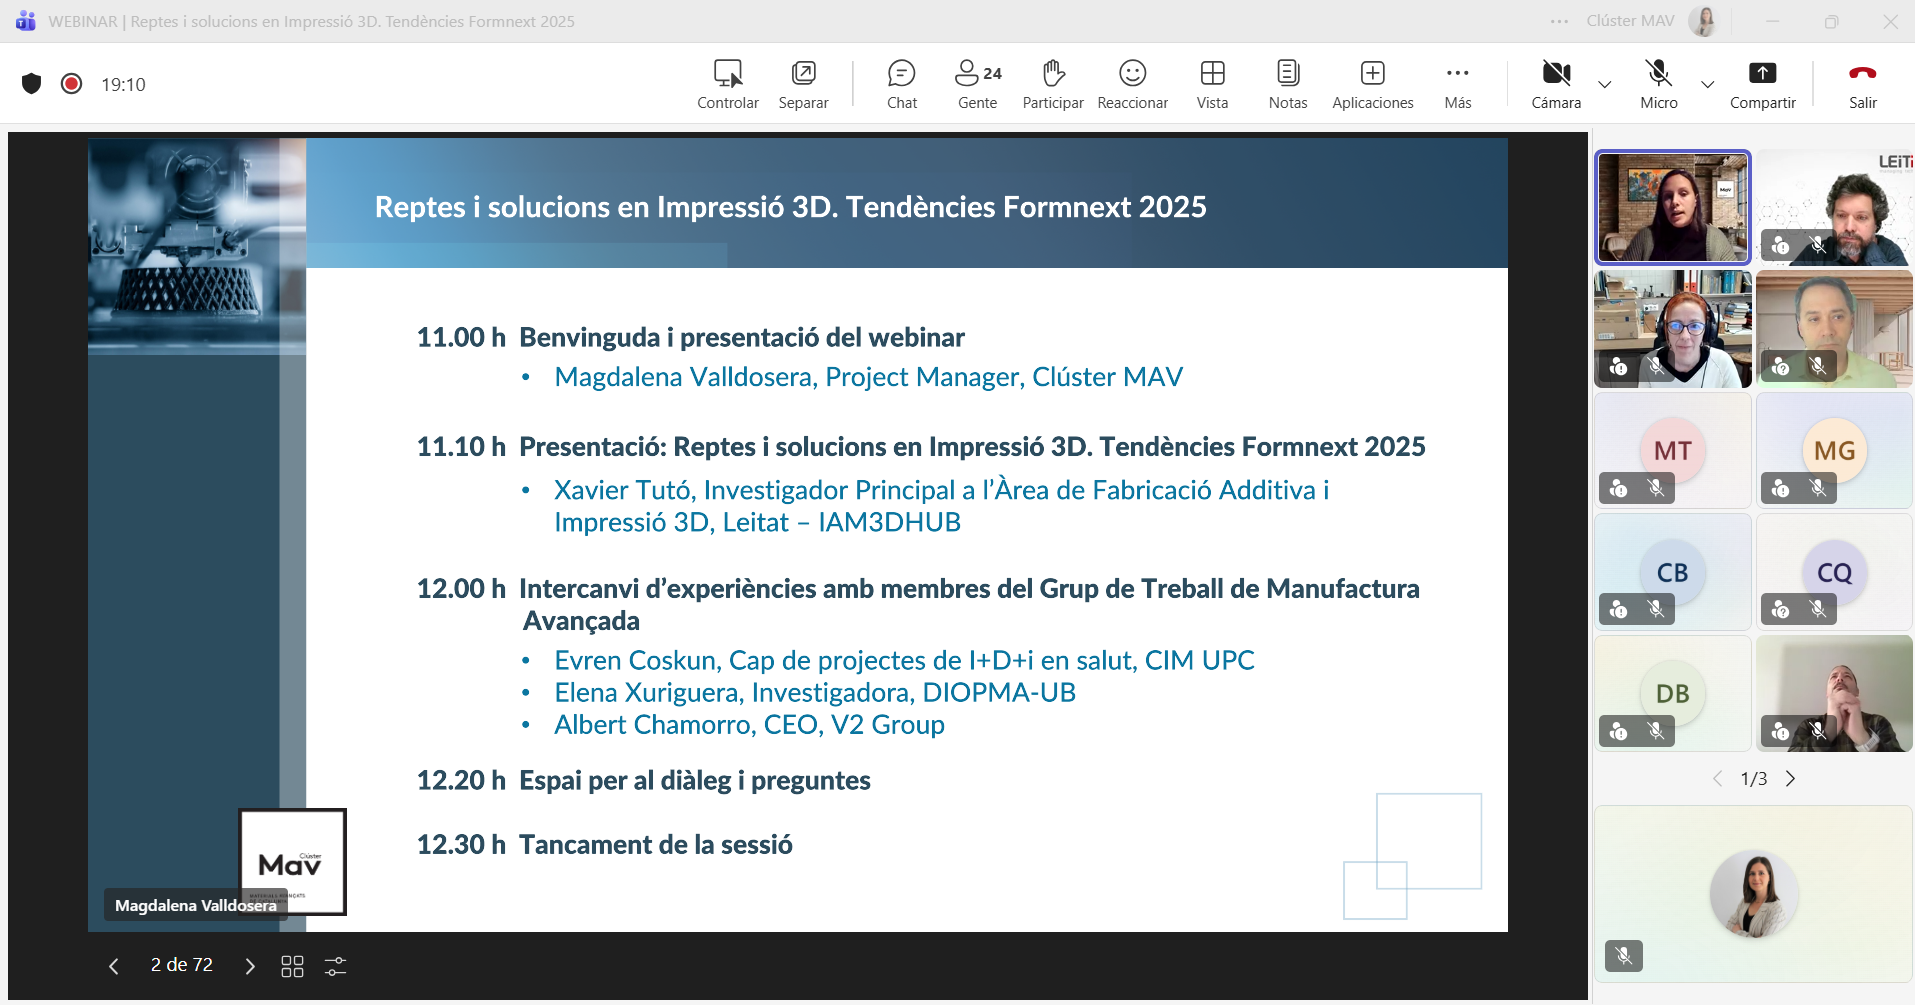Expand the camera options dropdown arrow
The height and width of the screenshot is (1005, 1915).
[x=1605, y=85]
